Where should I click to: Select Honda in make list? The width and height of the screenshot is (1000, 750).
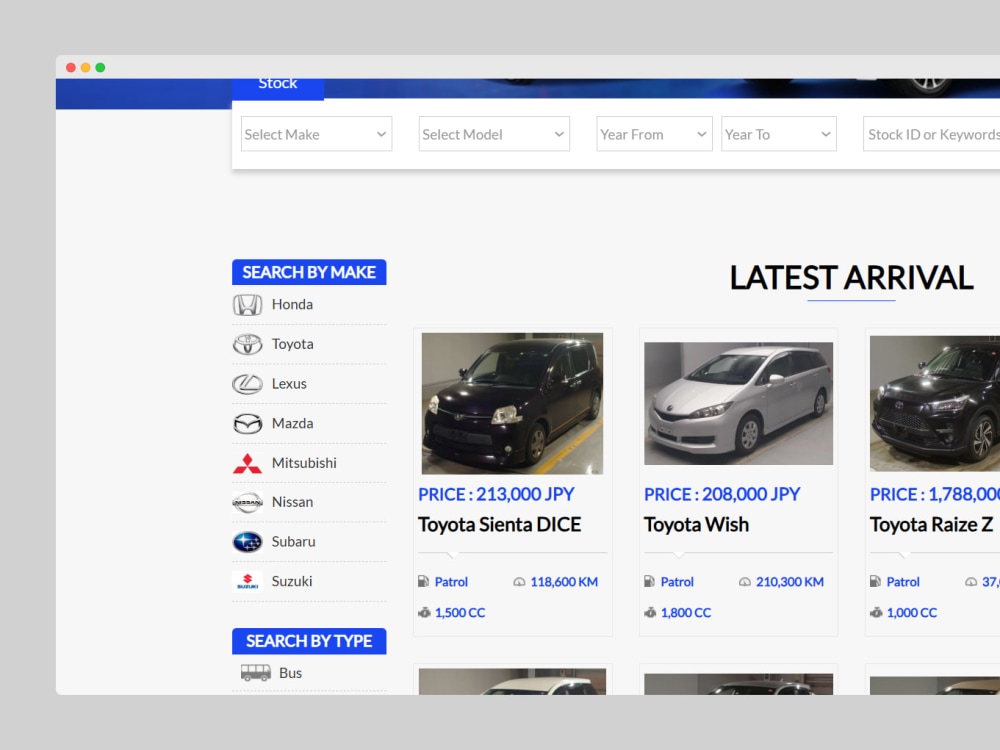coord(292,305)
